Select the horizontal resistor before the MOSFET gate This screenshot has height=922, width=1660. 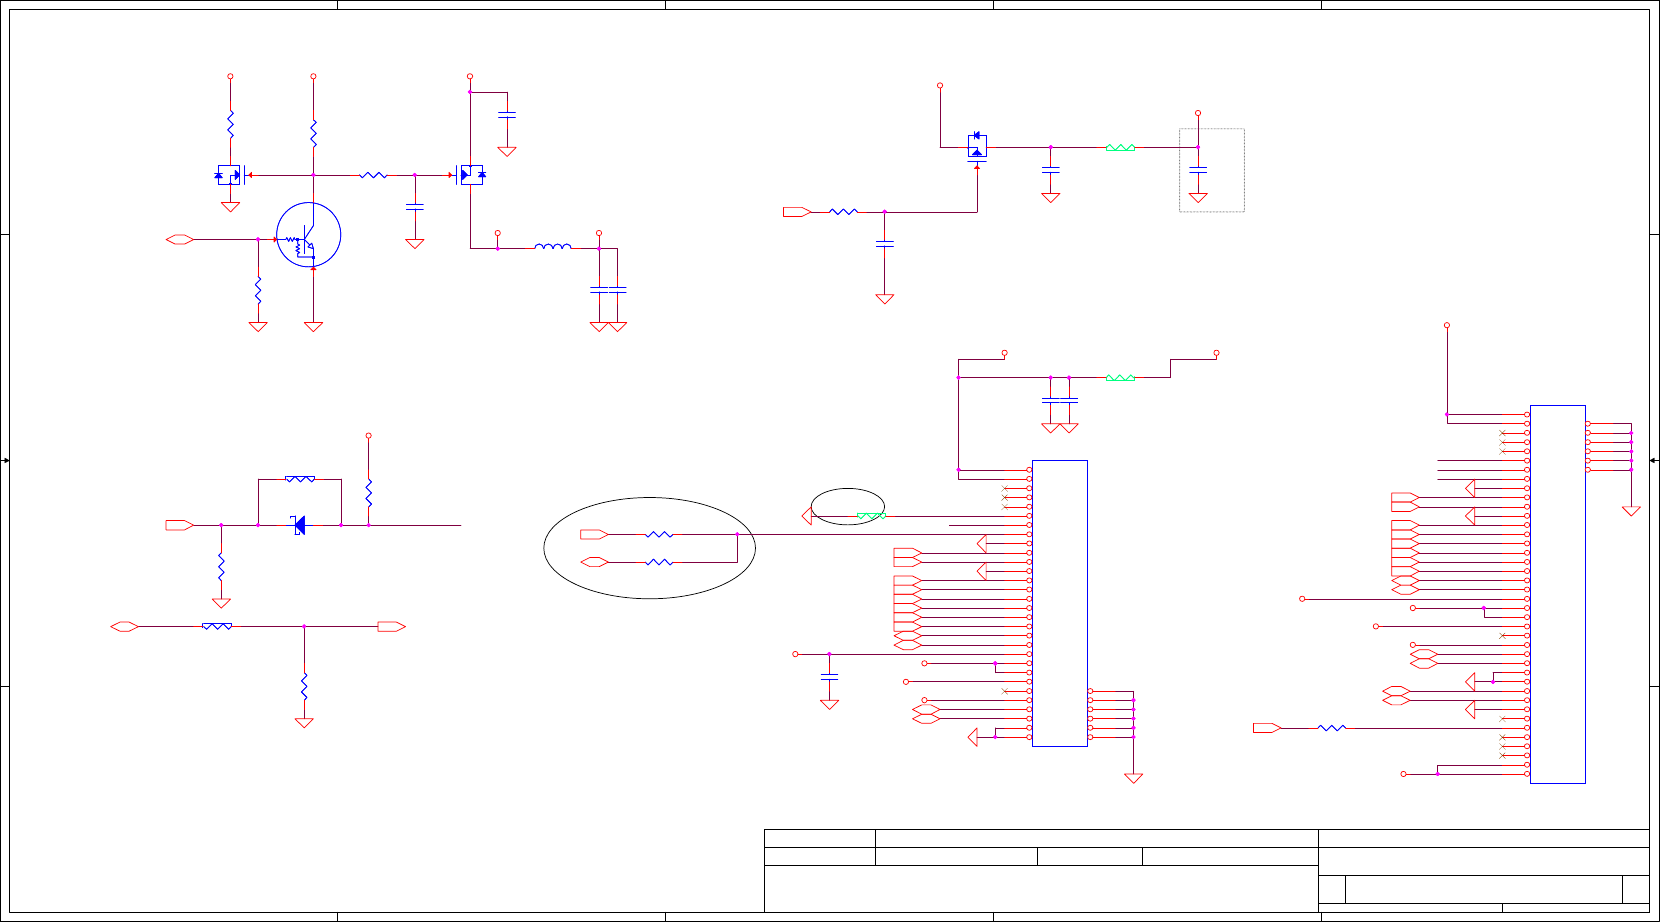[373, 175]
